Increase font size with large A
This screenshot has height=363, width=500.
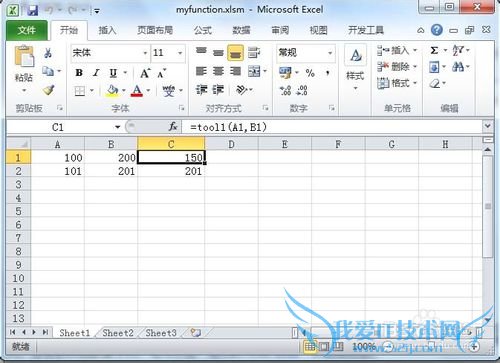pos(145,73)
